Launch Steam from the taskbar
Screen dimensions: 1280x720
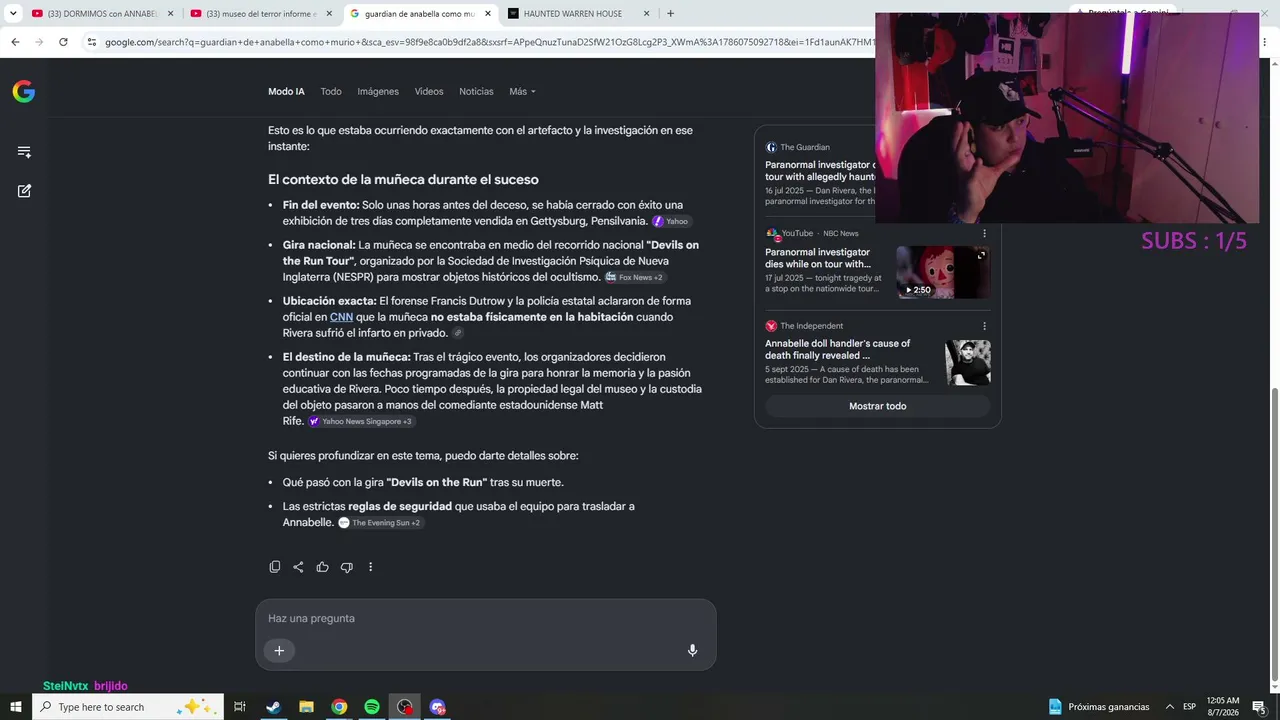click(273, 707)
